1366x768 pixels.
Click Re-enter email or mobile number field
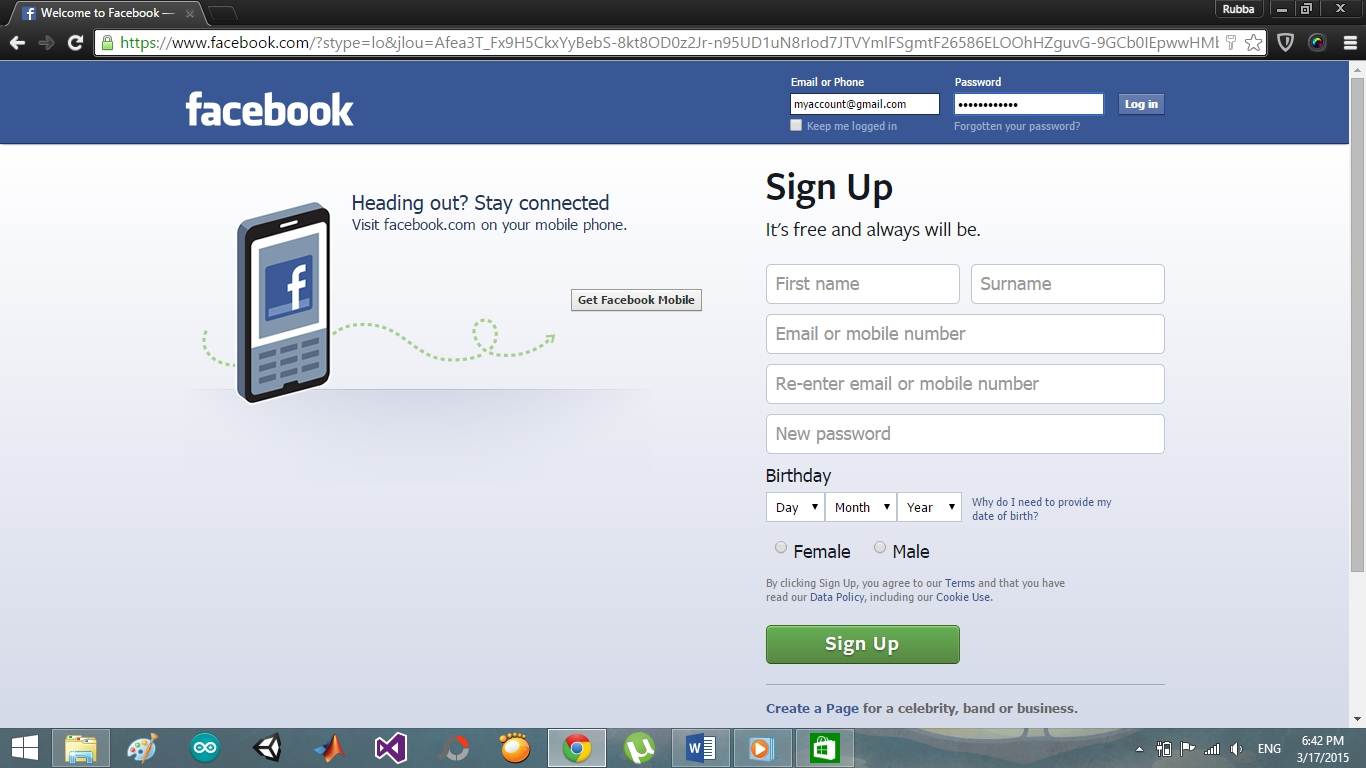coord(965,384)
